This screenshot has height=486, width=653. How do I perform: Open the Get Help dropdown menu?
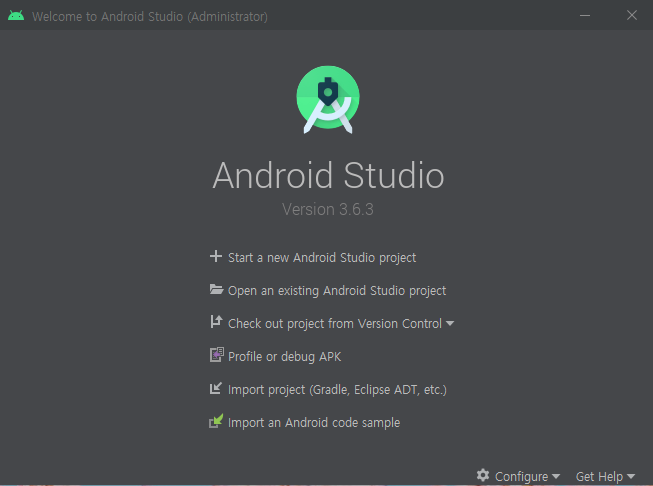605,476
